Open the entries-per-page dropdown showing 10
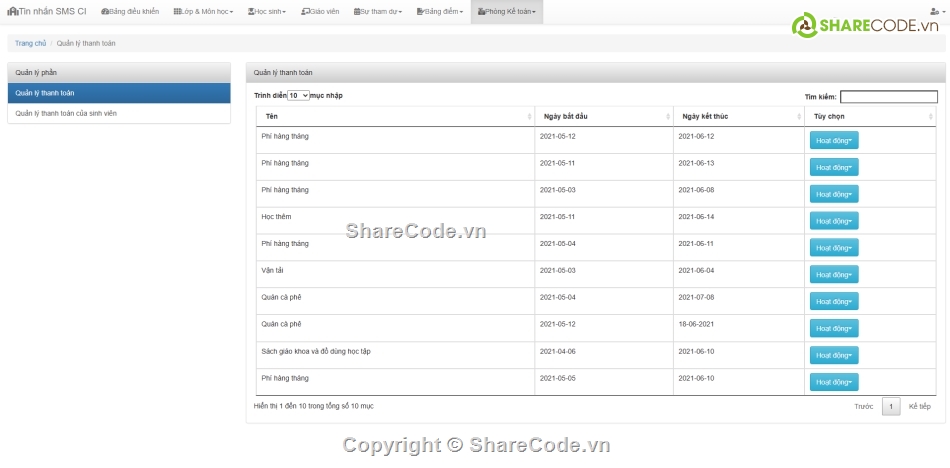 (x=298, y=96)
